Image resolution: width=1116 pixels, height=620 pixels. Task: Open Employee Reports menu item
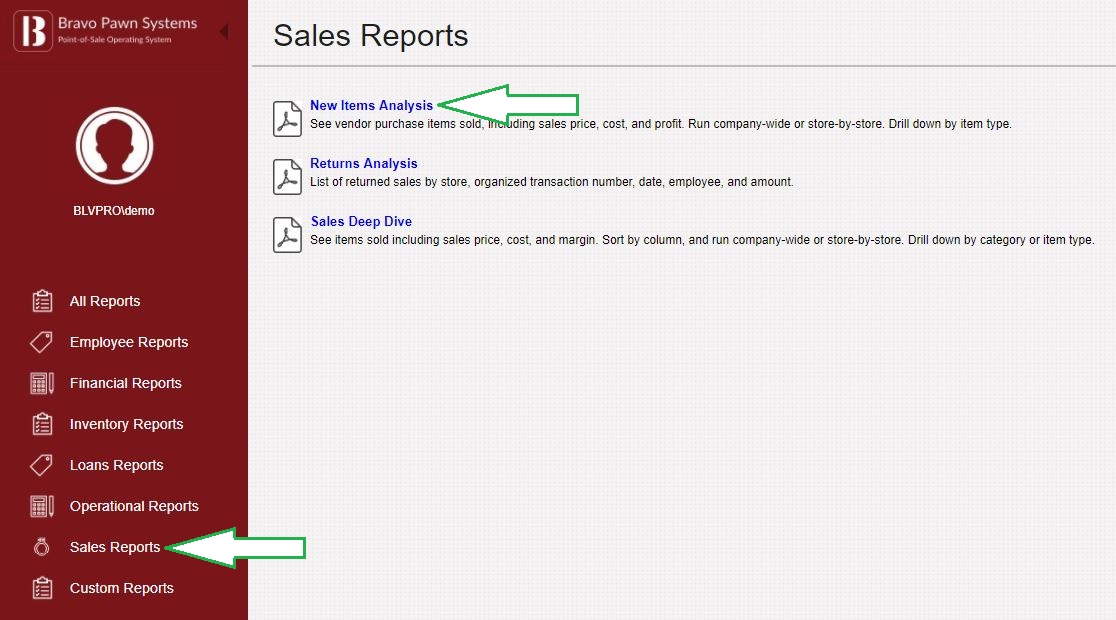[x=129, y=342]
